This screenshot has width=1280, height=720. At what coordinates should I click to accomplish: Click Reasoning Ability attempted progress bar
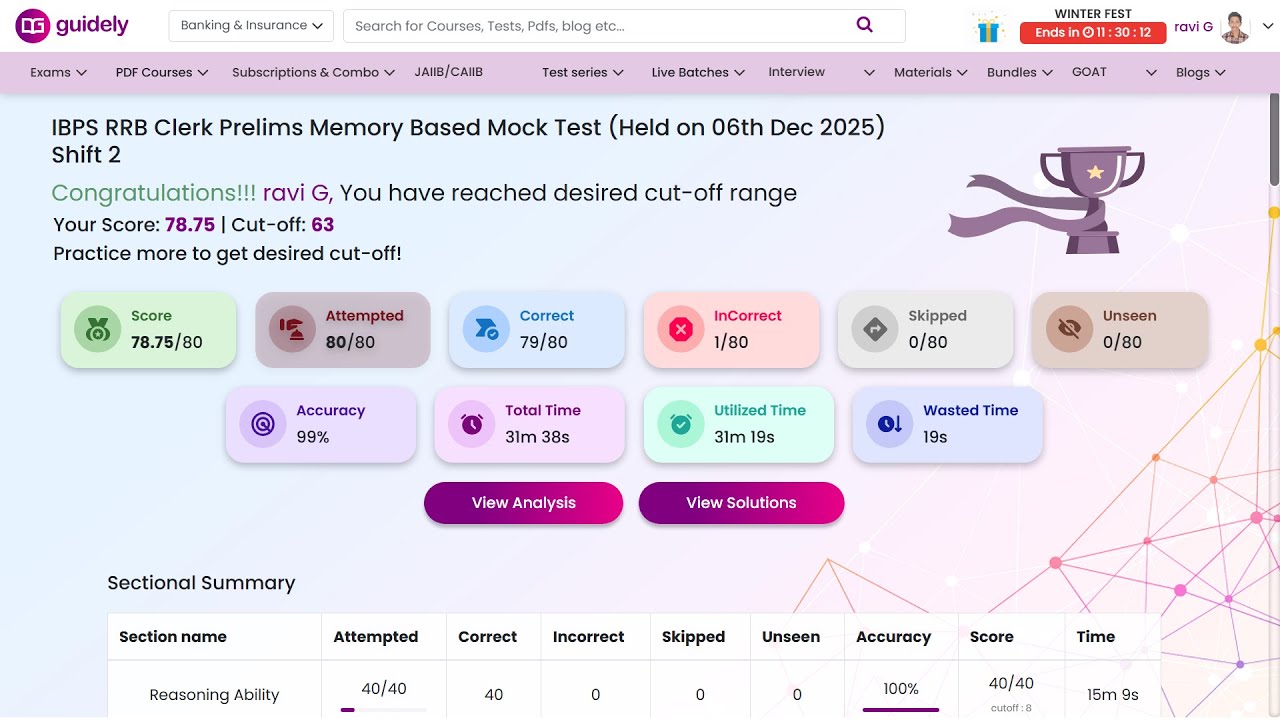(x=384, y=710)
